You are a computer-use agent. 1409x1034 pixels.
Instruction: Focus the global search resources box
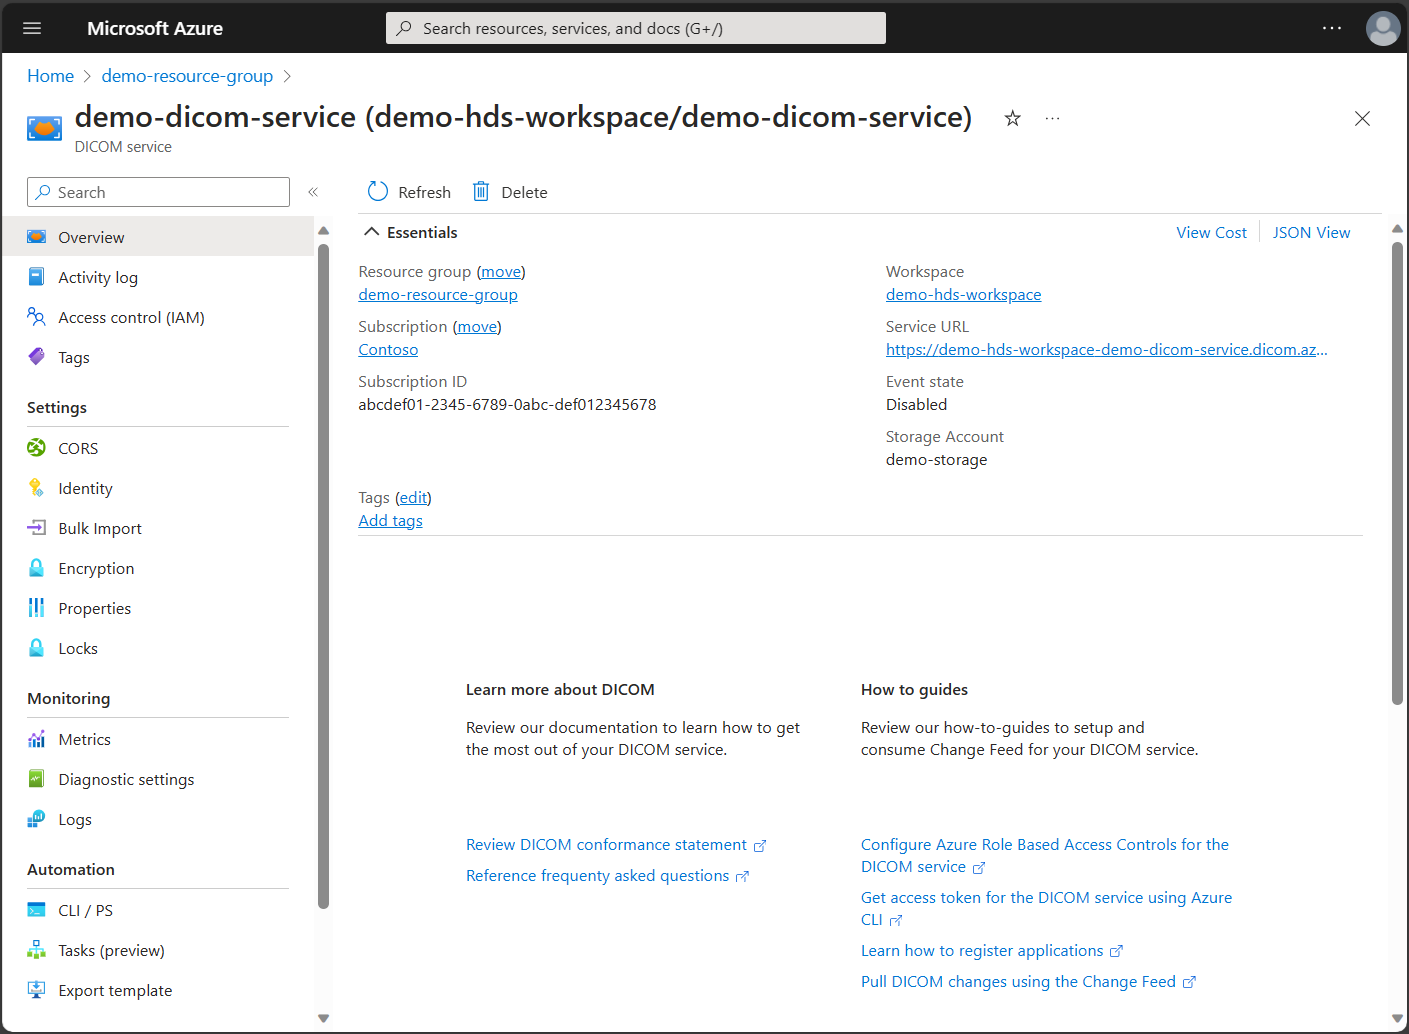click(636, 28)
